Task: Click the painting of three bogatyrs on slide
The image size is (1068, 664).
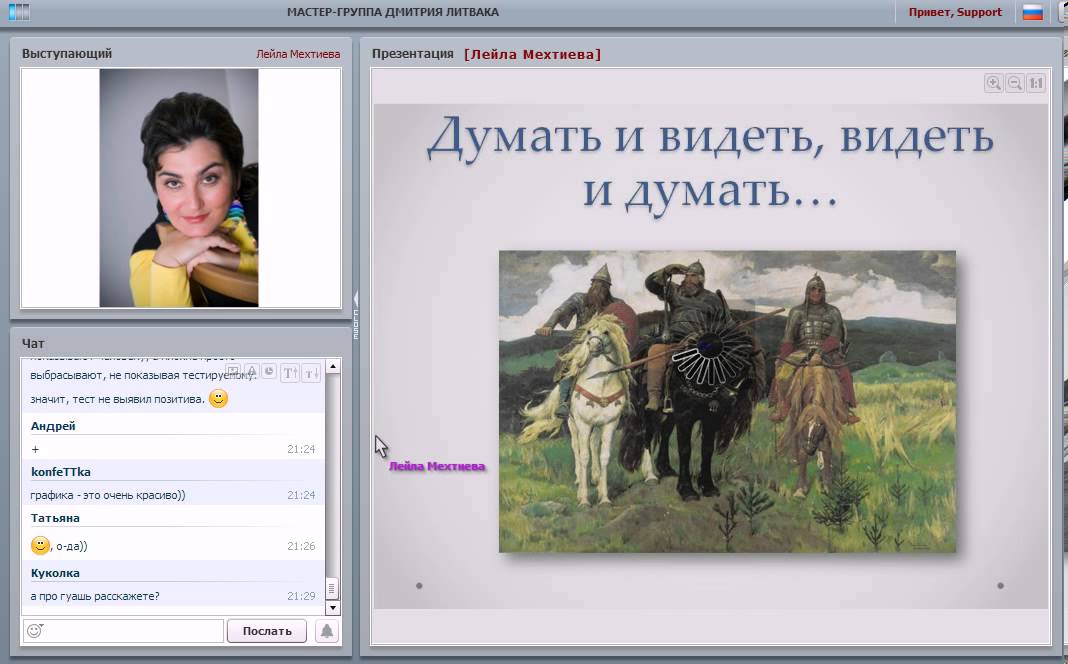Action: coord(727,402)
